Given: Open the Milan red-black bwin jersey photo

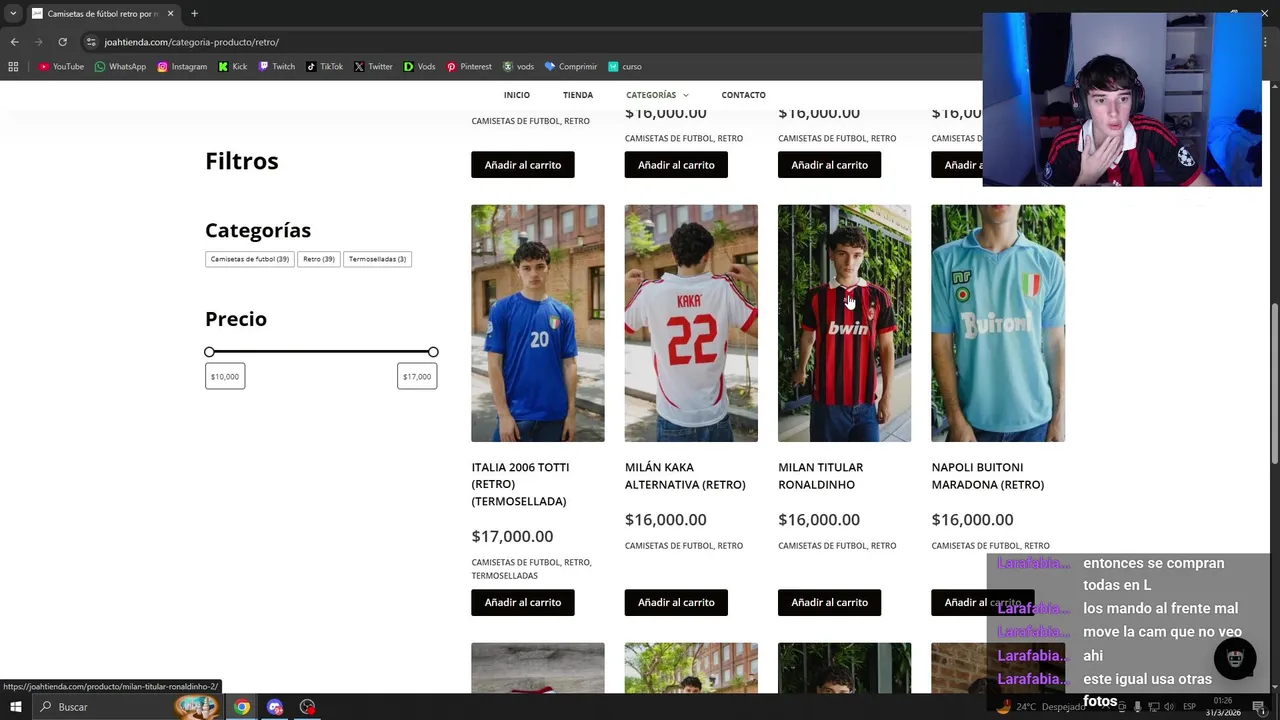Looking at the screenshot, I should (844, 323).
